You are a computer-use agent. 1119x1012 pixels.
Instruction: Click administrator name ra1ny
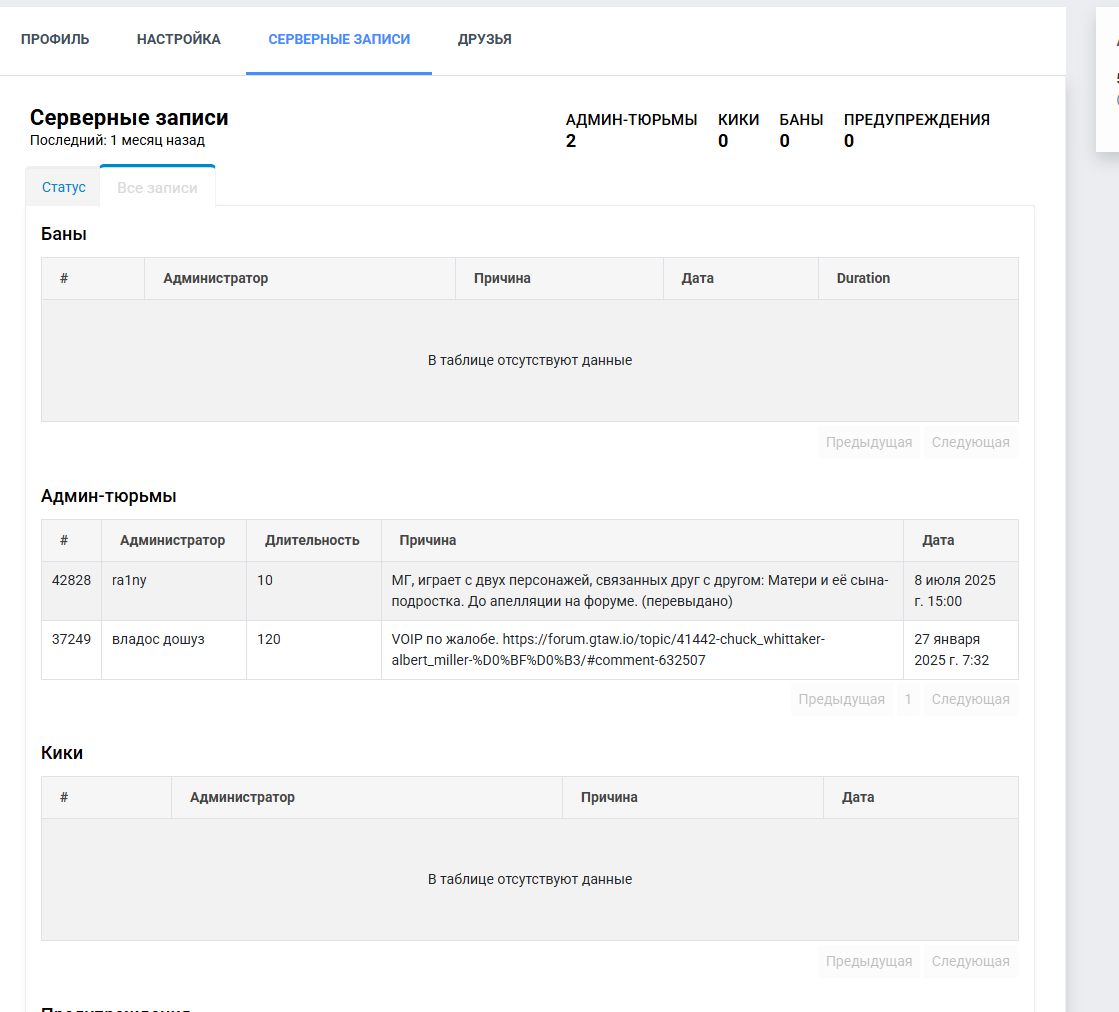pyautogui.click(x=129, y=580)
